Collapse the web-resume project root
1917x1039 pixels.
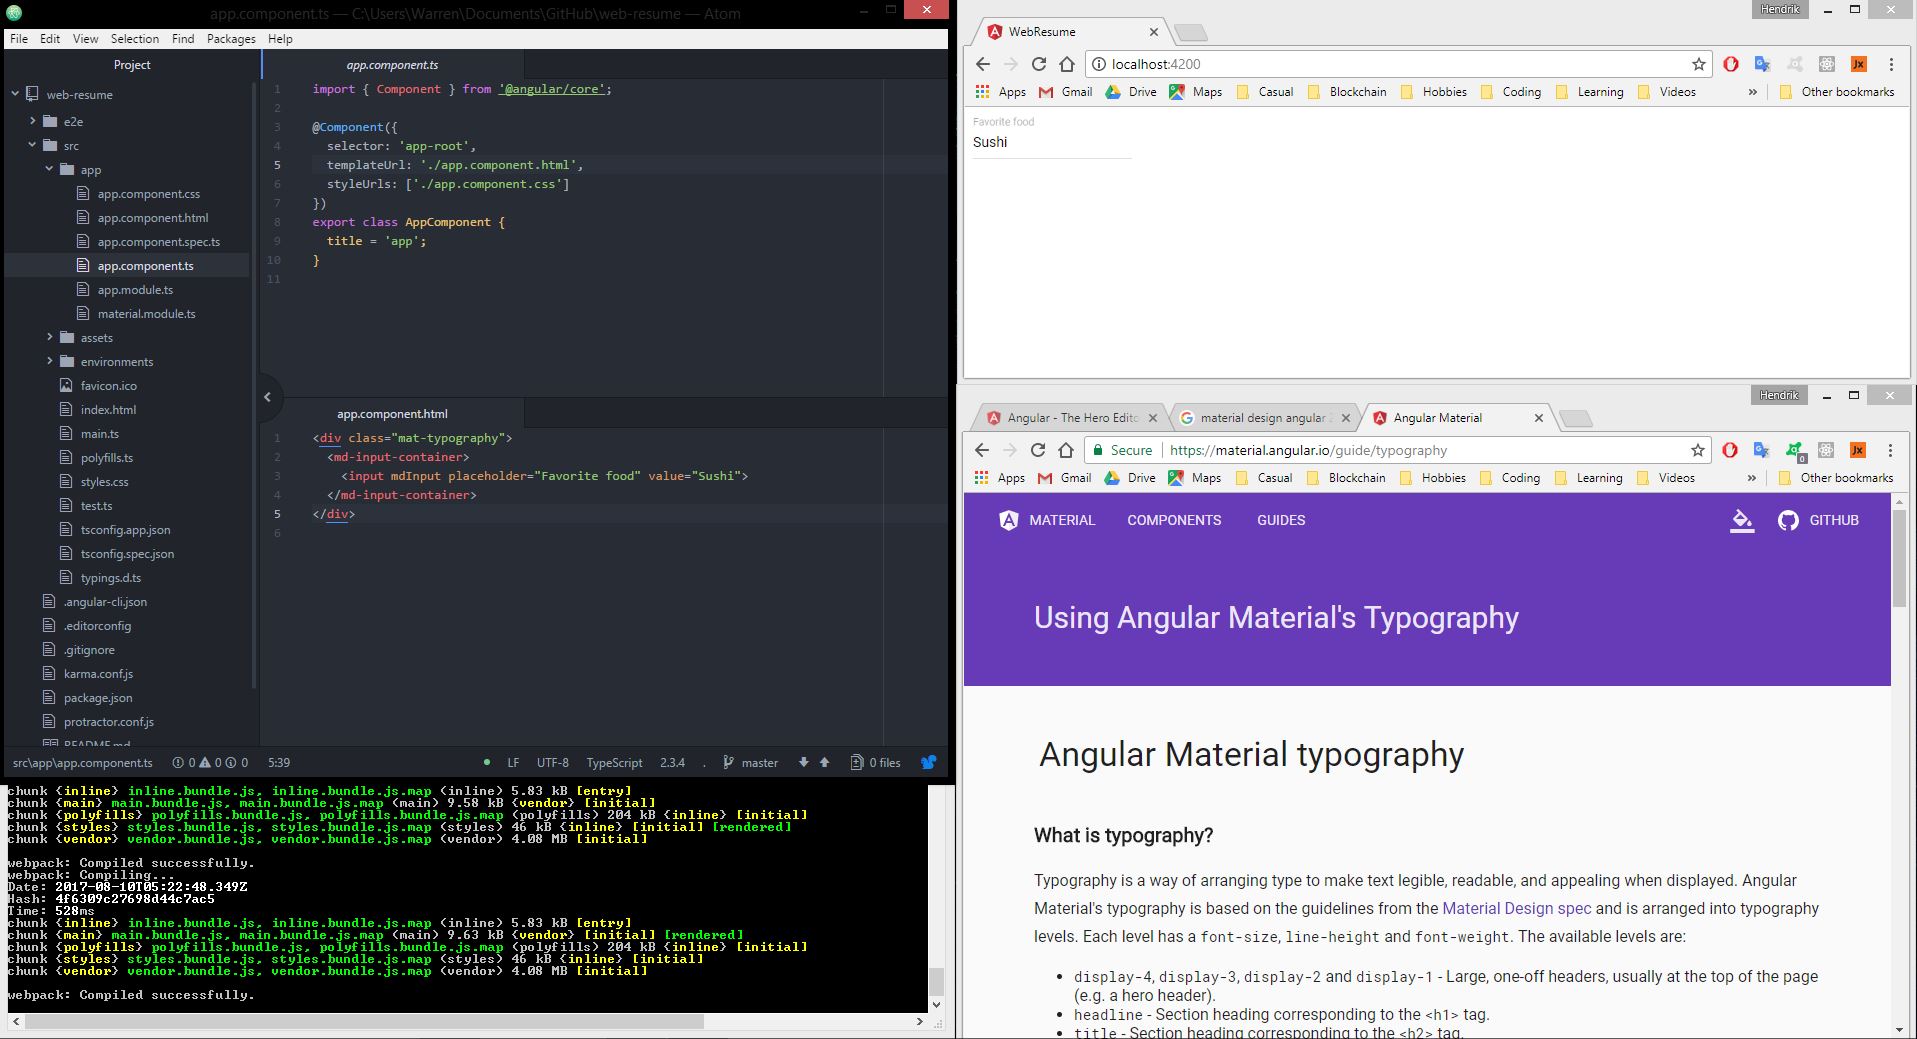tap(15, 94)
